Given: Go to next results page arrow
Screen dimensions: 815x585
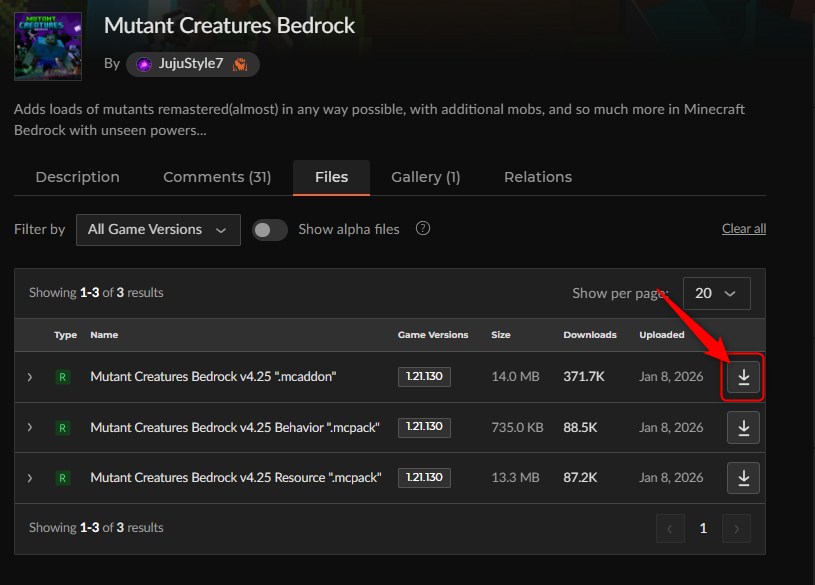Looking at the screenshot, I should [x=737, y=529].
